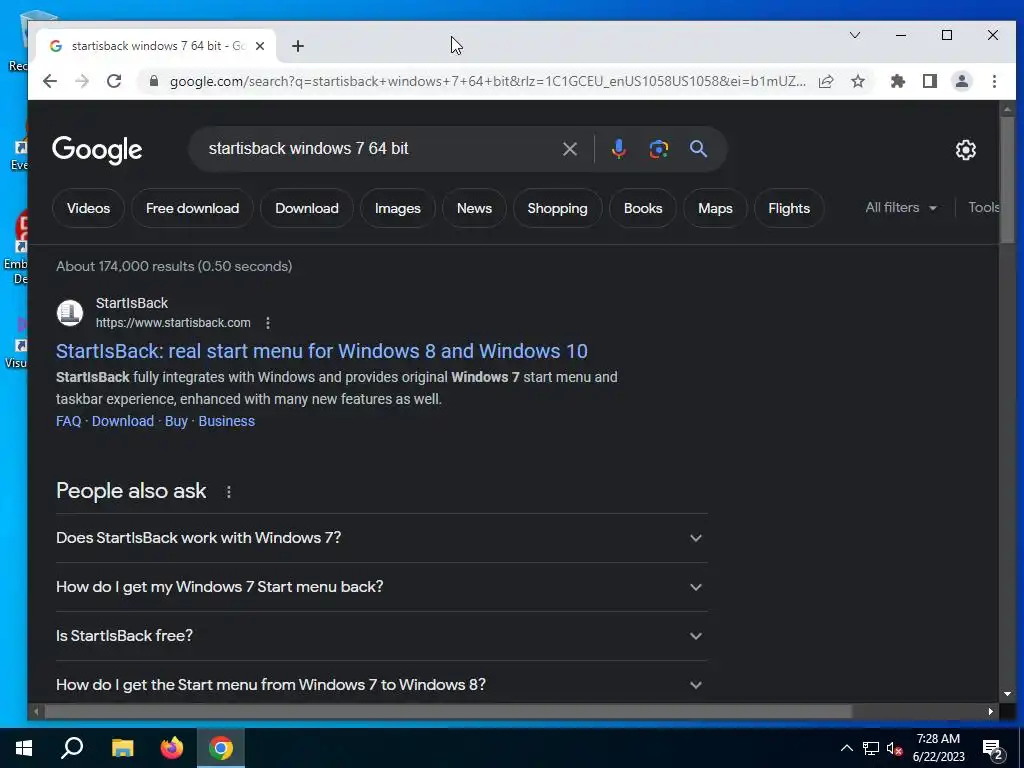This screenshot has height=768, width=1024.
Task: Select the Download filter chip
Action: click(307, 208)
